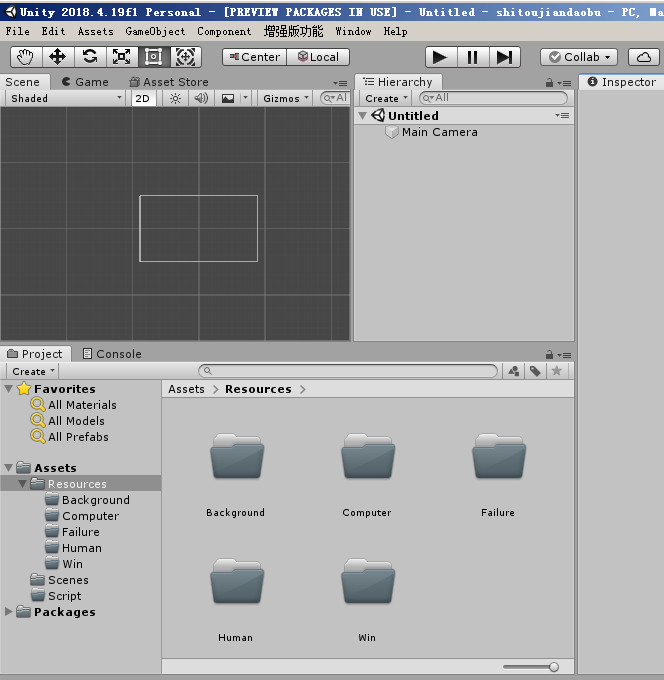Image resolution: width=664 pixels, height=680 pixels.
Task: Pause the game playback
Action: pos(473,57)
